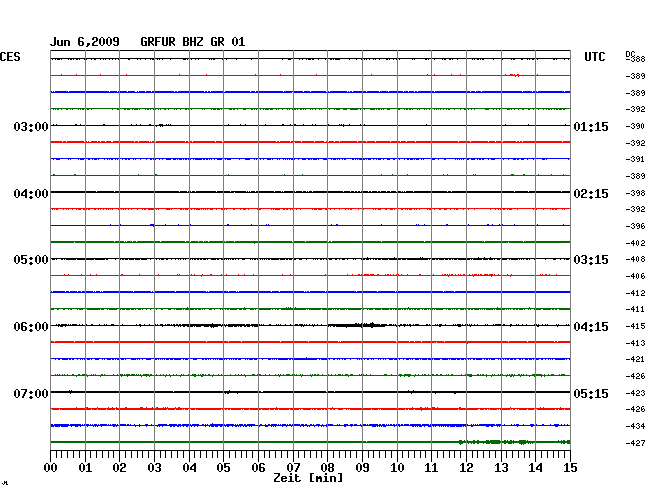
Task: Select the 05:15 UTC time label
Action: (591, 393)
